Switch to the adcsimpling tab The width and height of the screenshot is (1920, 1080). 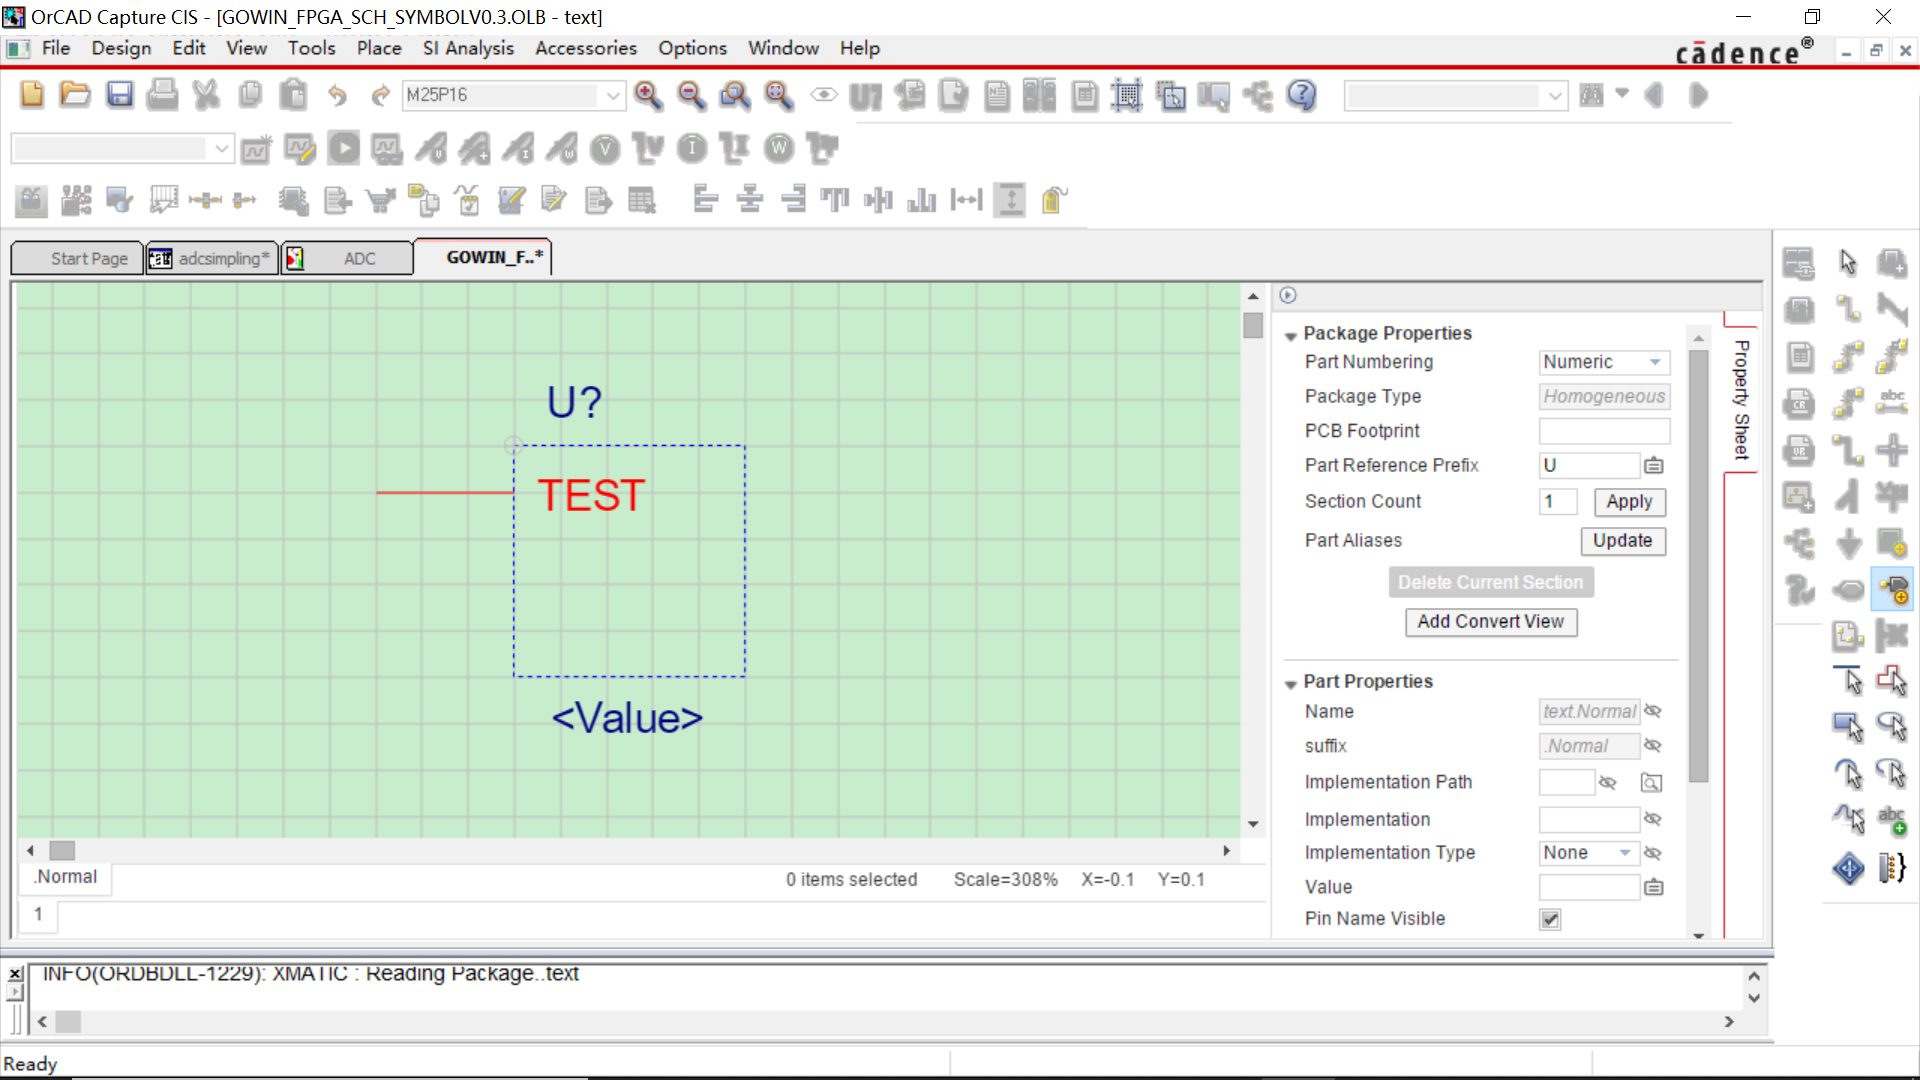pyautogui.click(x=213, y=258)
